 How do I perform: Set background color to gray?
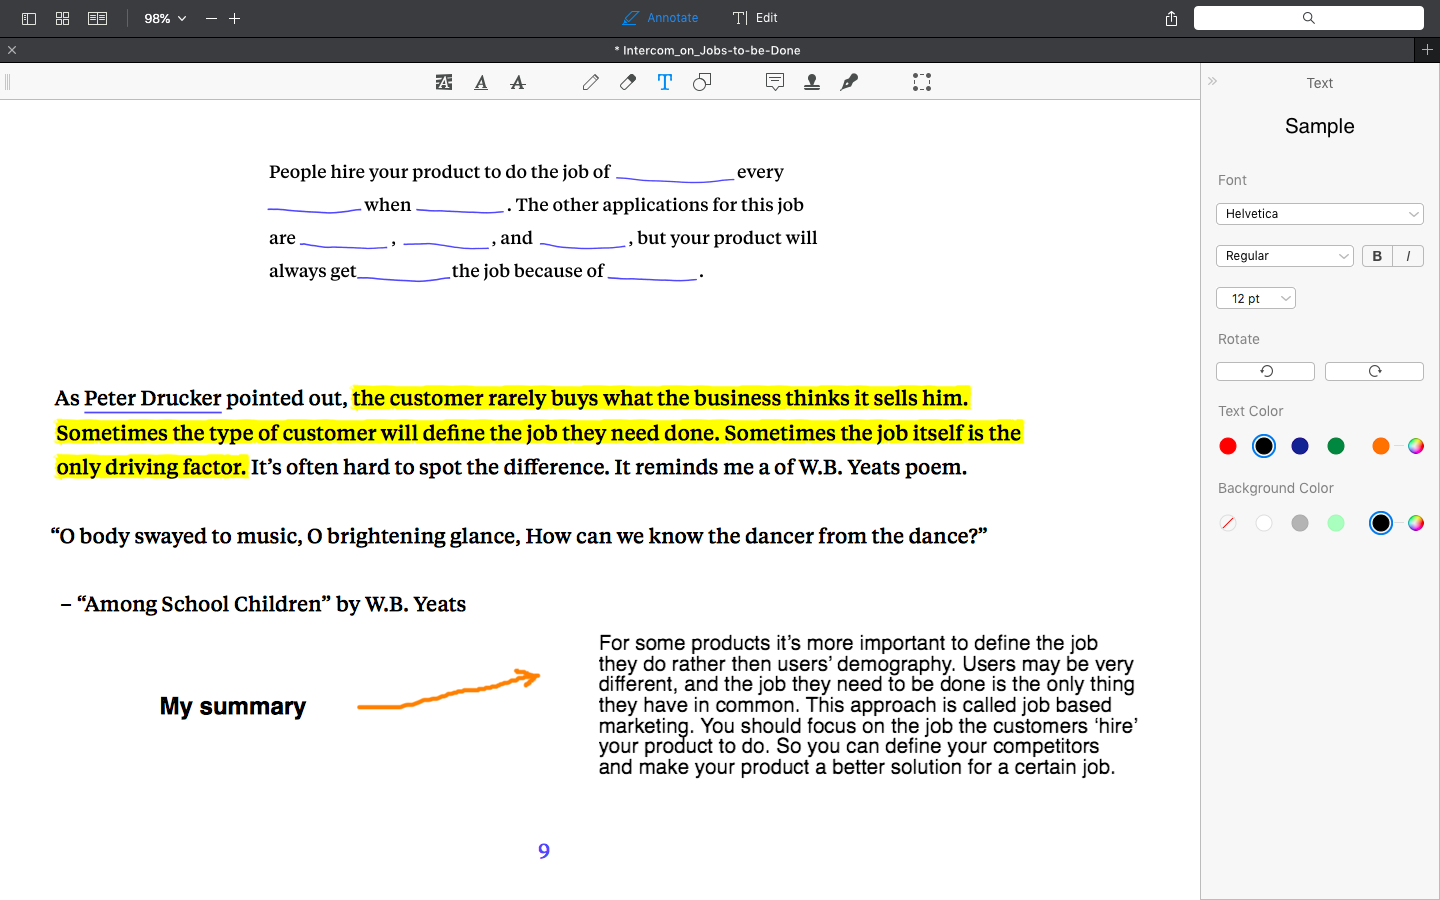pyautogui.click(x=1300, y=523)
